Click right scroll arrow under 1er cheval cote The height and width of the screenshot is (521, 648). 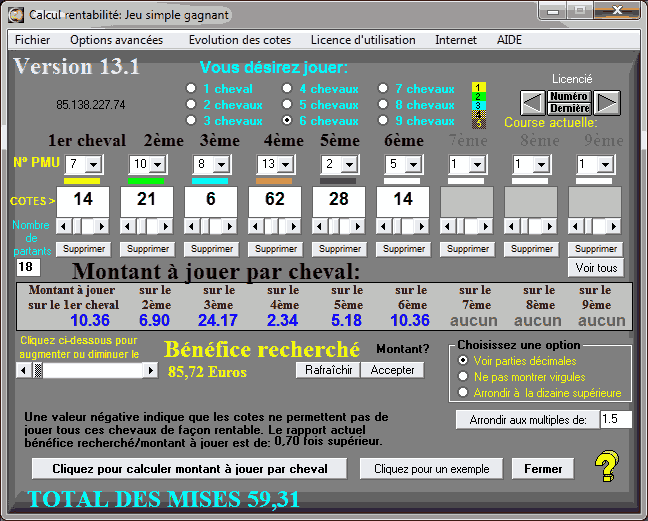[x=103, y=226]
